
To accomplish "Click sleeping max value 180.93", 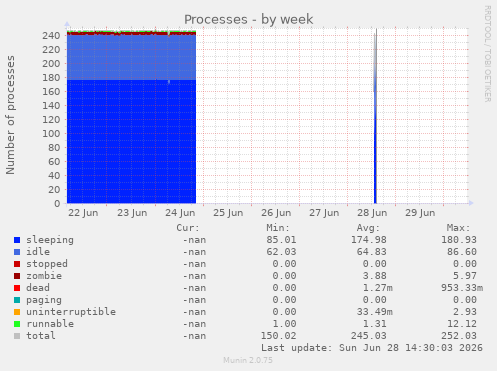I will tap(459, 240).
